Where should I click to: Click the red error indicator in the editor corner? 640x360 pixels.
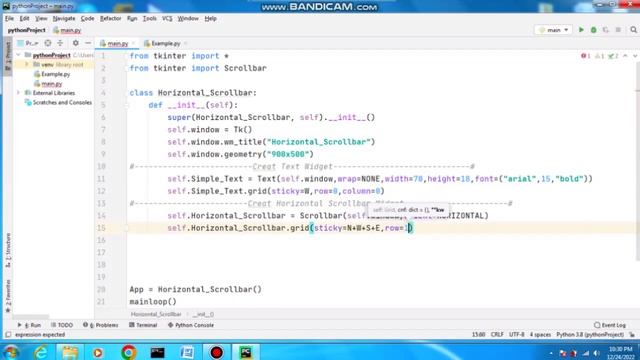click(x=586, y=56)
